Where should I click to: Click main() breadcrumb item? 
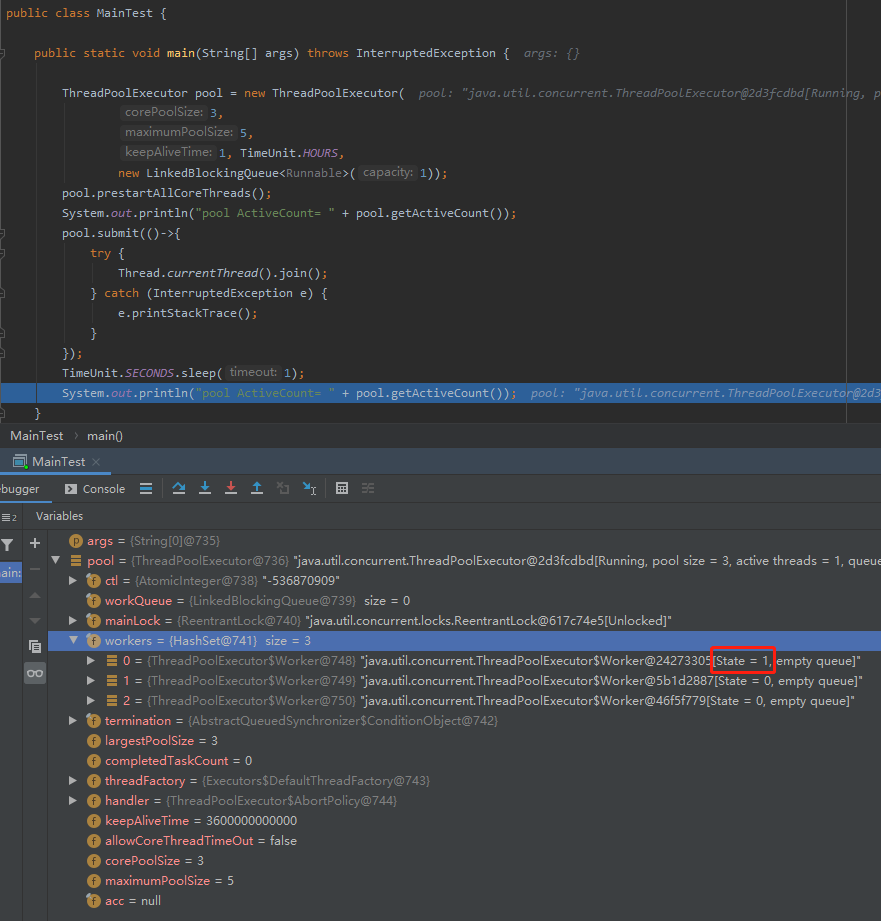pyautogui.click(x=105, y=436)
